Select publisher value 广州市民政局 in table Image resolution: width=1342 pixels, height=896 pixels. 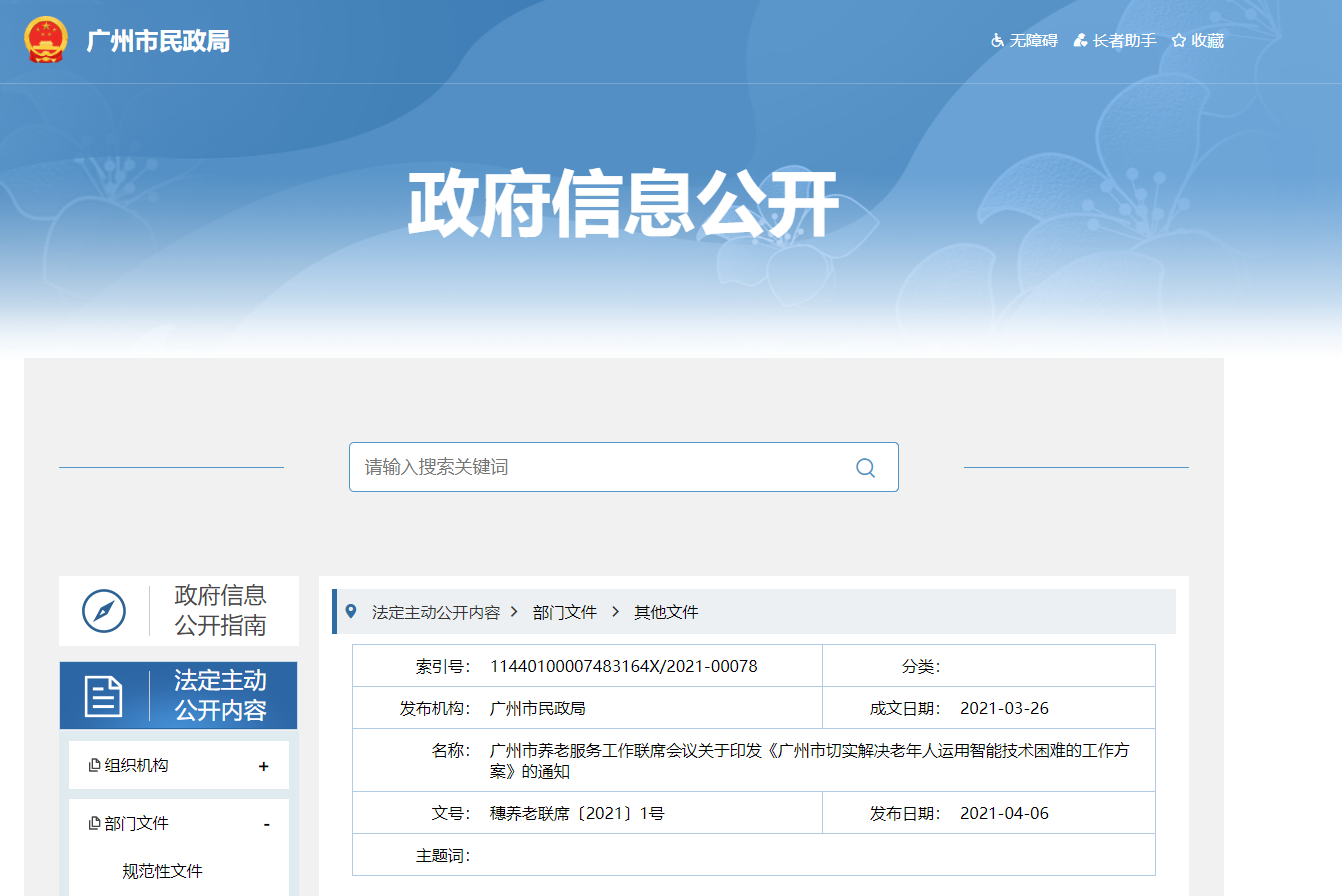pos(538,709)
